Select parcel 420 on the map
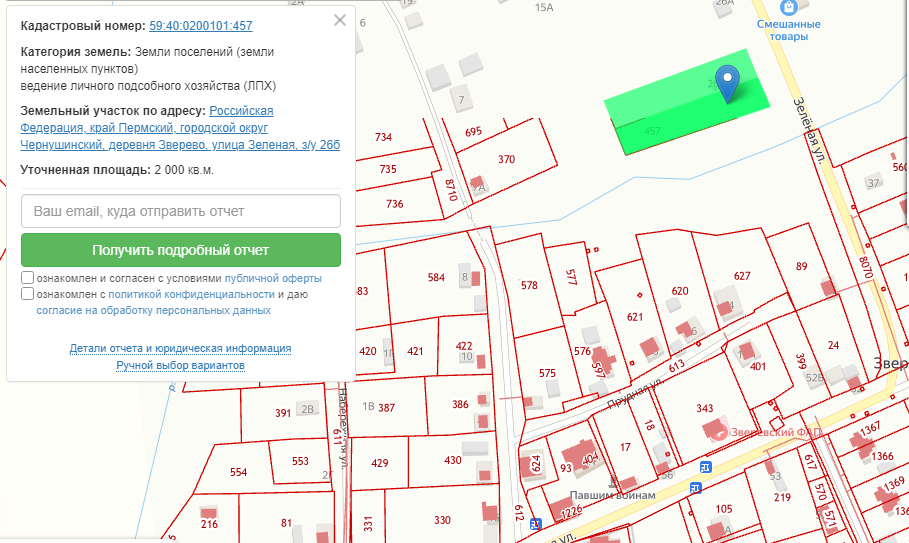 pos(368,351)
